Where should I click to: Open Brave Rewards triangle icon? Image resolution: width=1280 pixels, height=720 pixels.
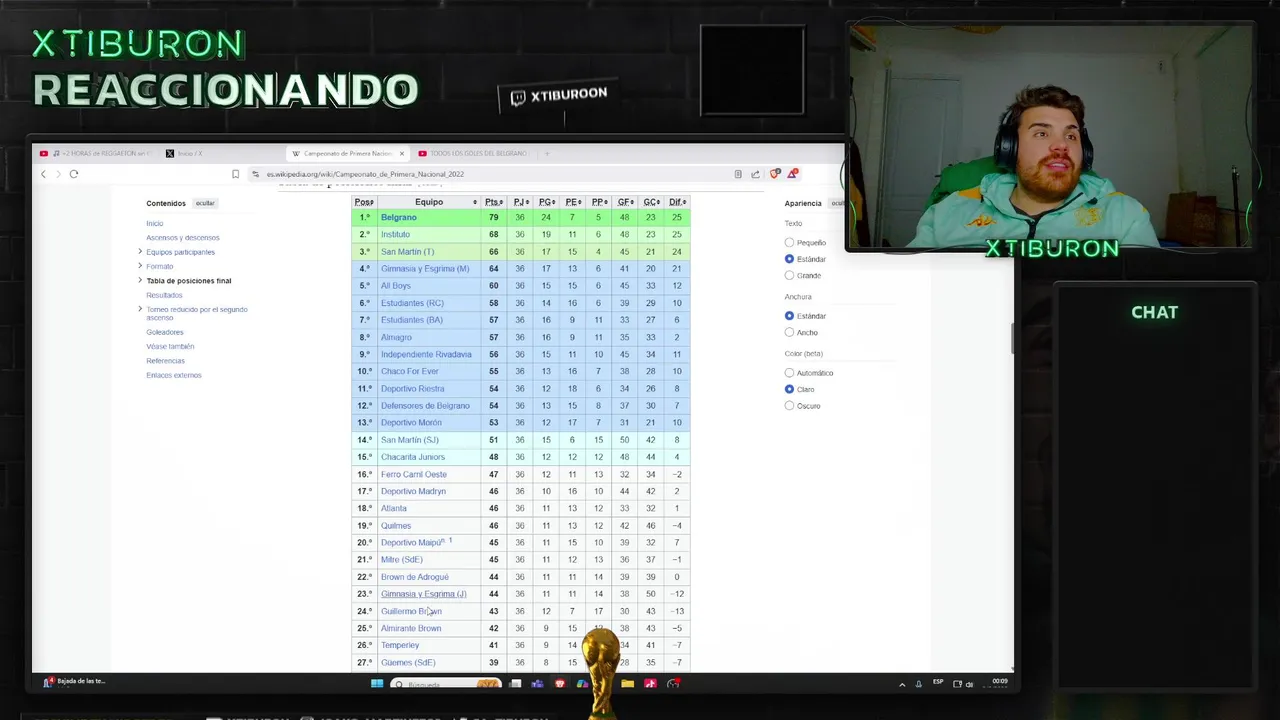[792, 174]
